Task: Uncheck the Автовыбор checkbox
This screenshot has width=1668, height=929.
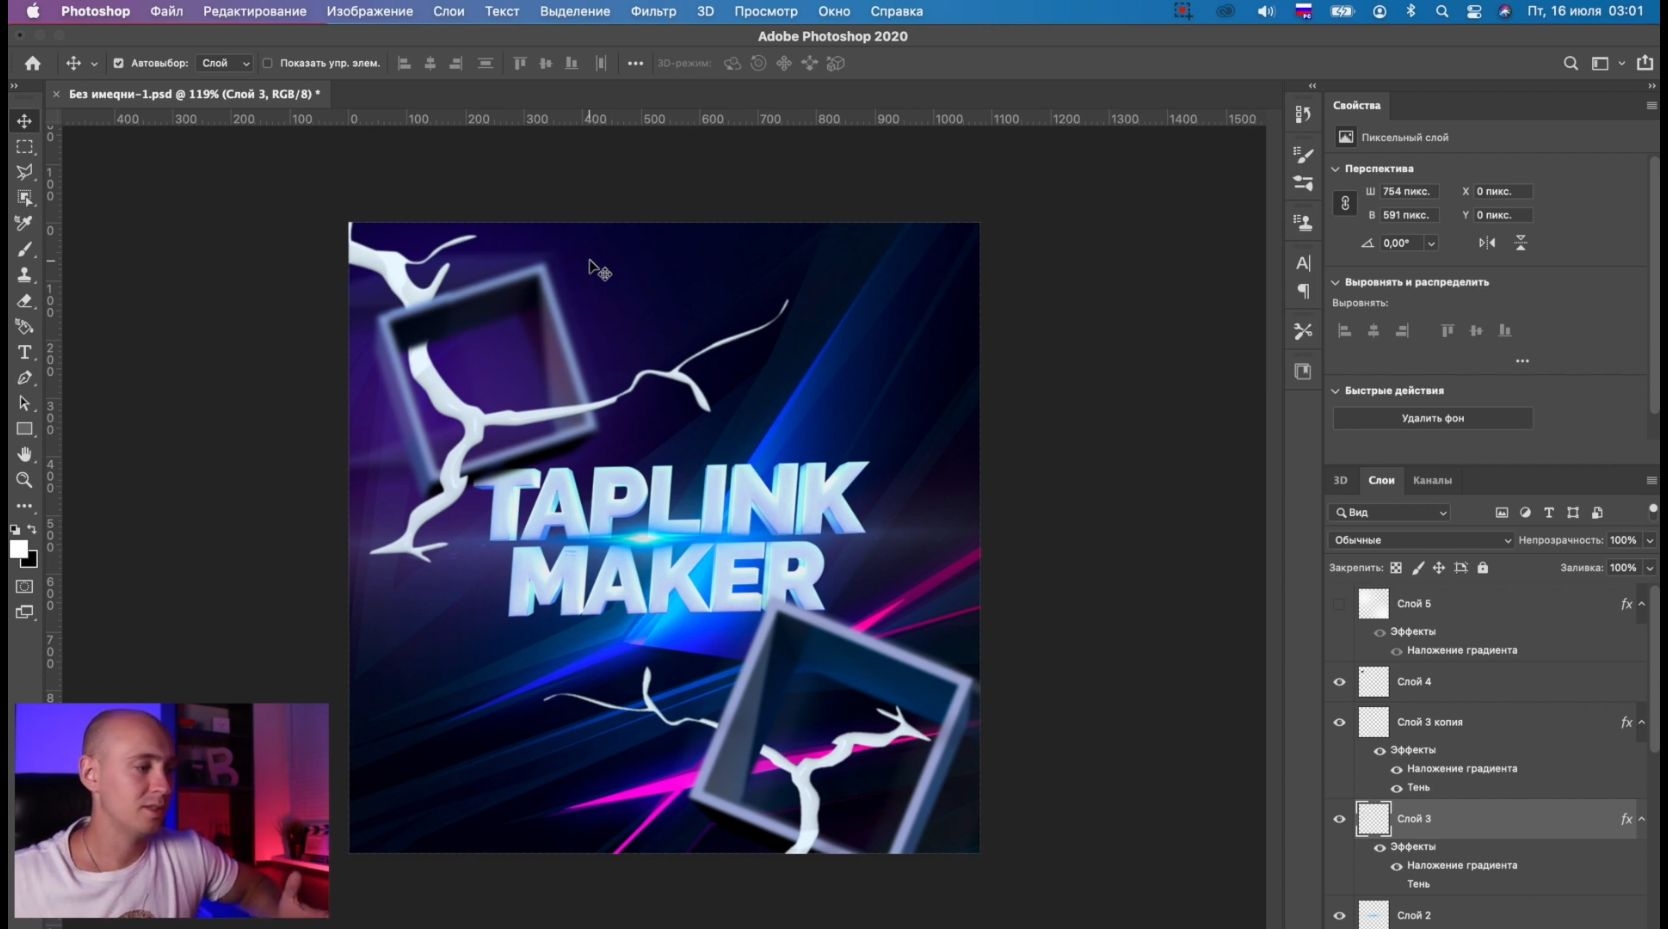Action: [x=118, y=63]
